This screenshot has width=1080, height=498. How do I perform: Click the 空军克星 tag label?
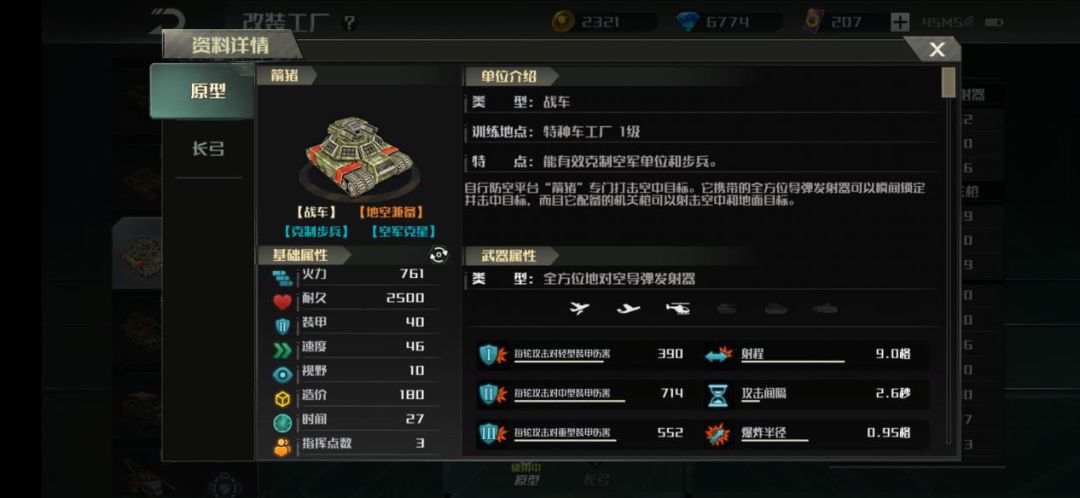pyautogui.click(x=403, y=232)
